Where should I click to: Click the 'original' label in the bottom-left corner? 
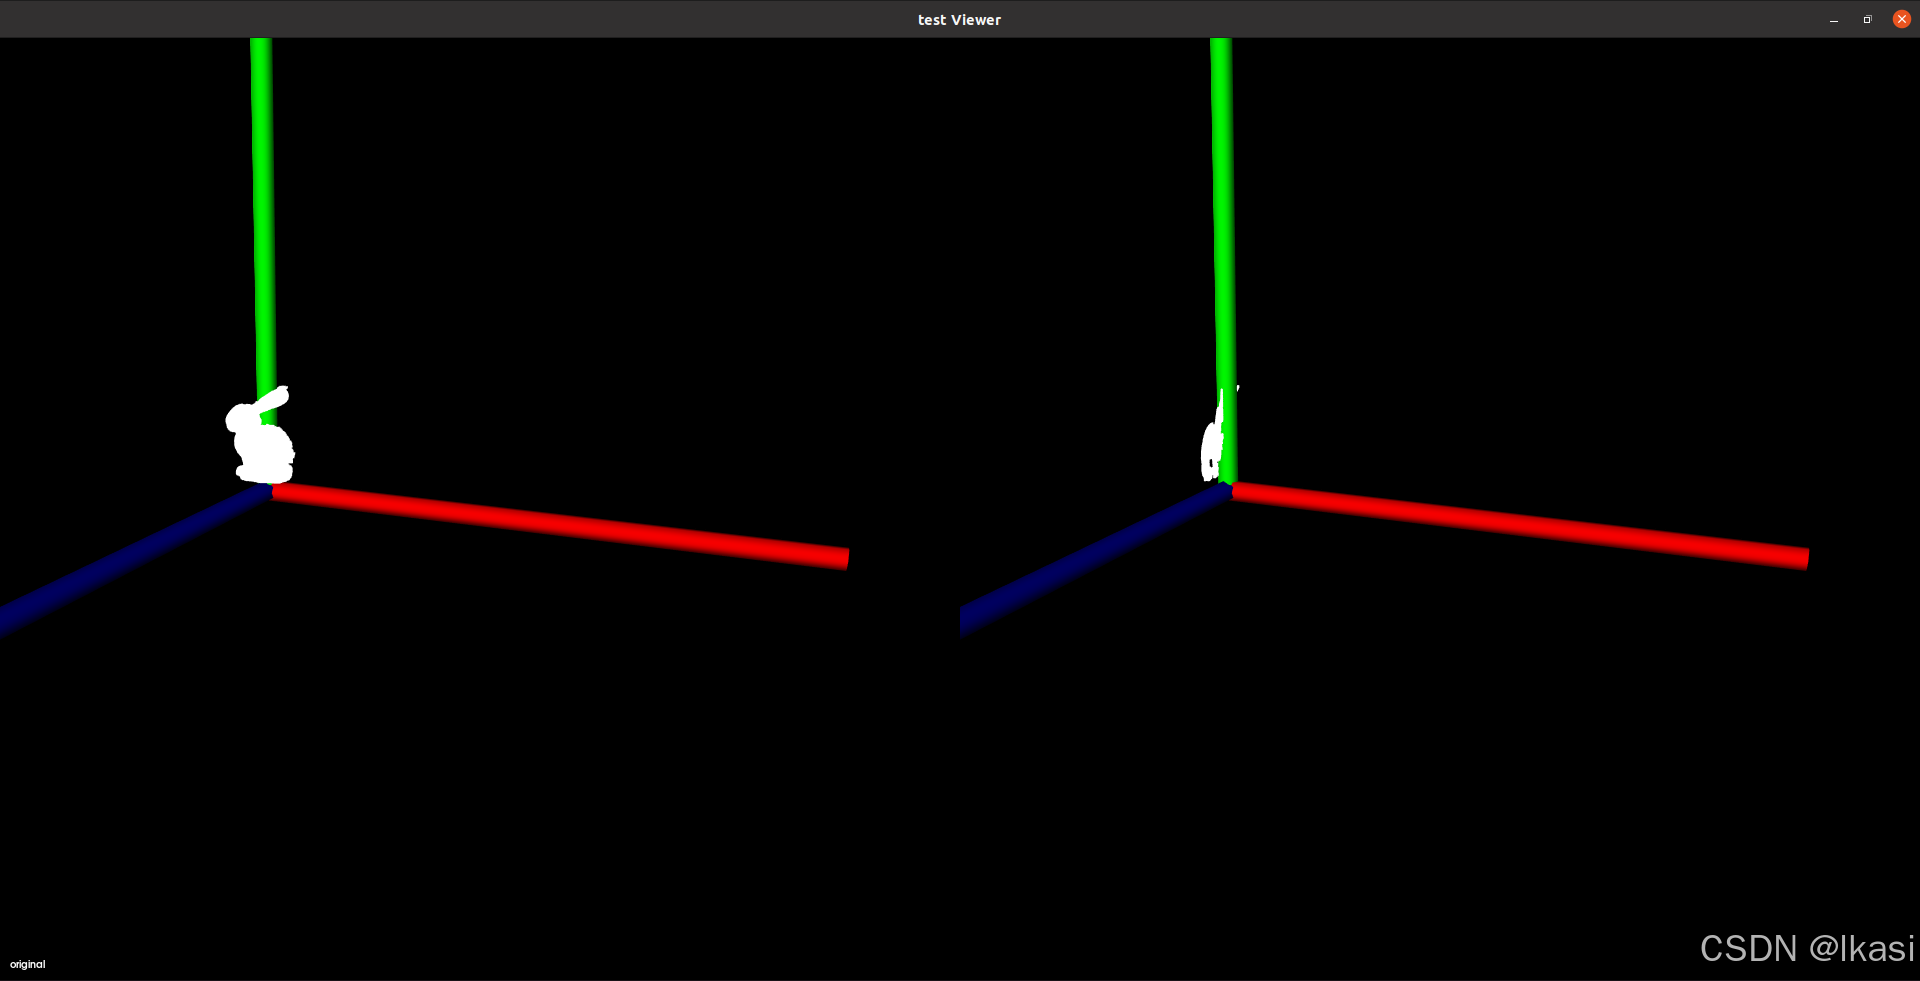(x=27, y=964)
